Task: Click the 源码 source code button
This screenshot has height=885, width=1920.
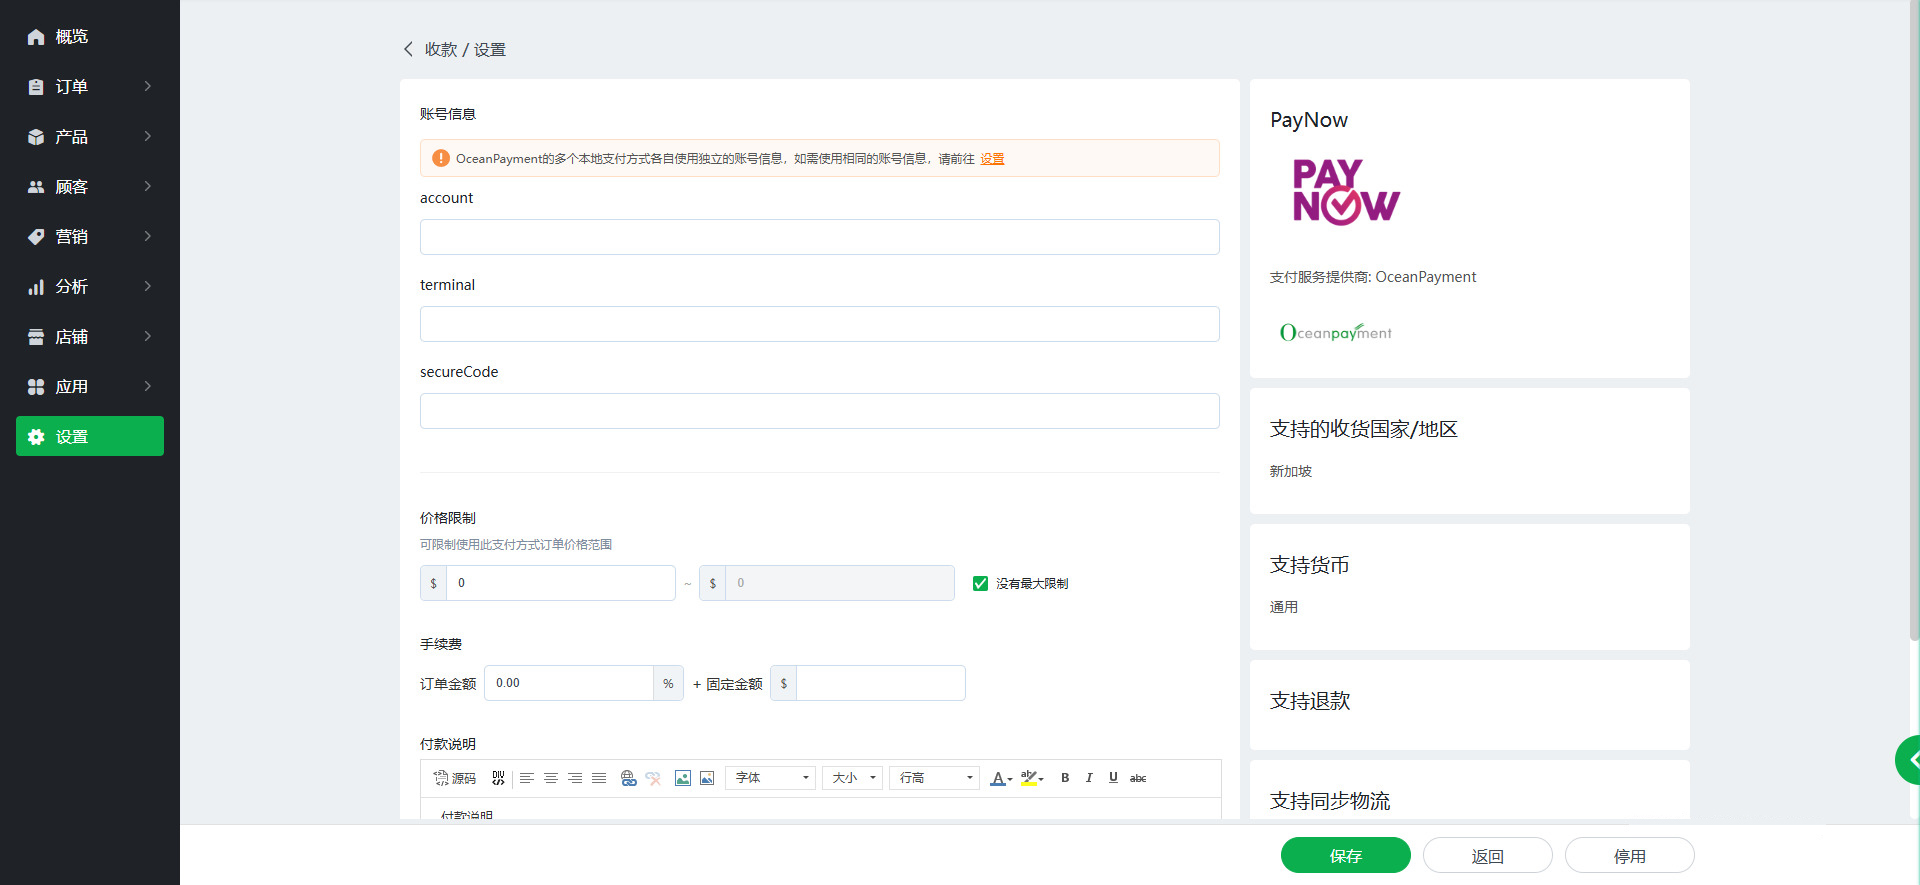Action: pos(455,778)
